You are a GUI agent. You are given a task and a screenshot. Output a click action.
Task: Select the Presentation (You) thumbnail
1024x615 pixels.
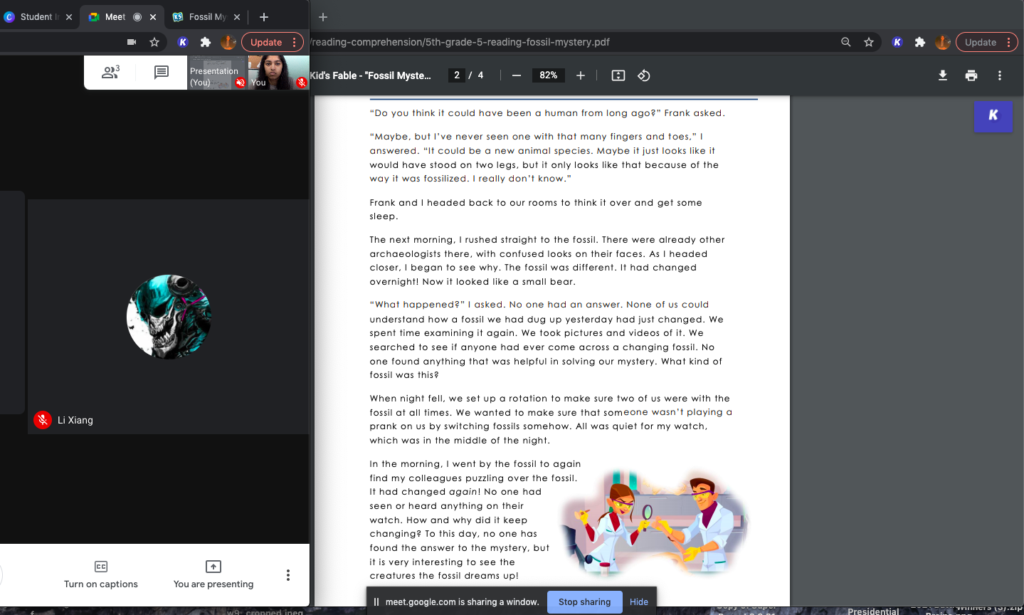coord(217,72)
